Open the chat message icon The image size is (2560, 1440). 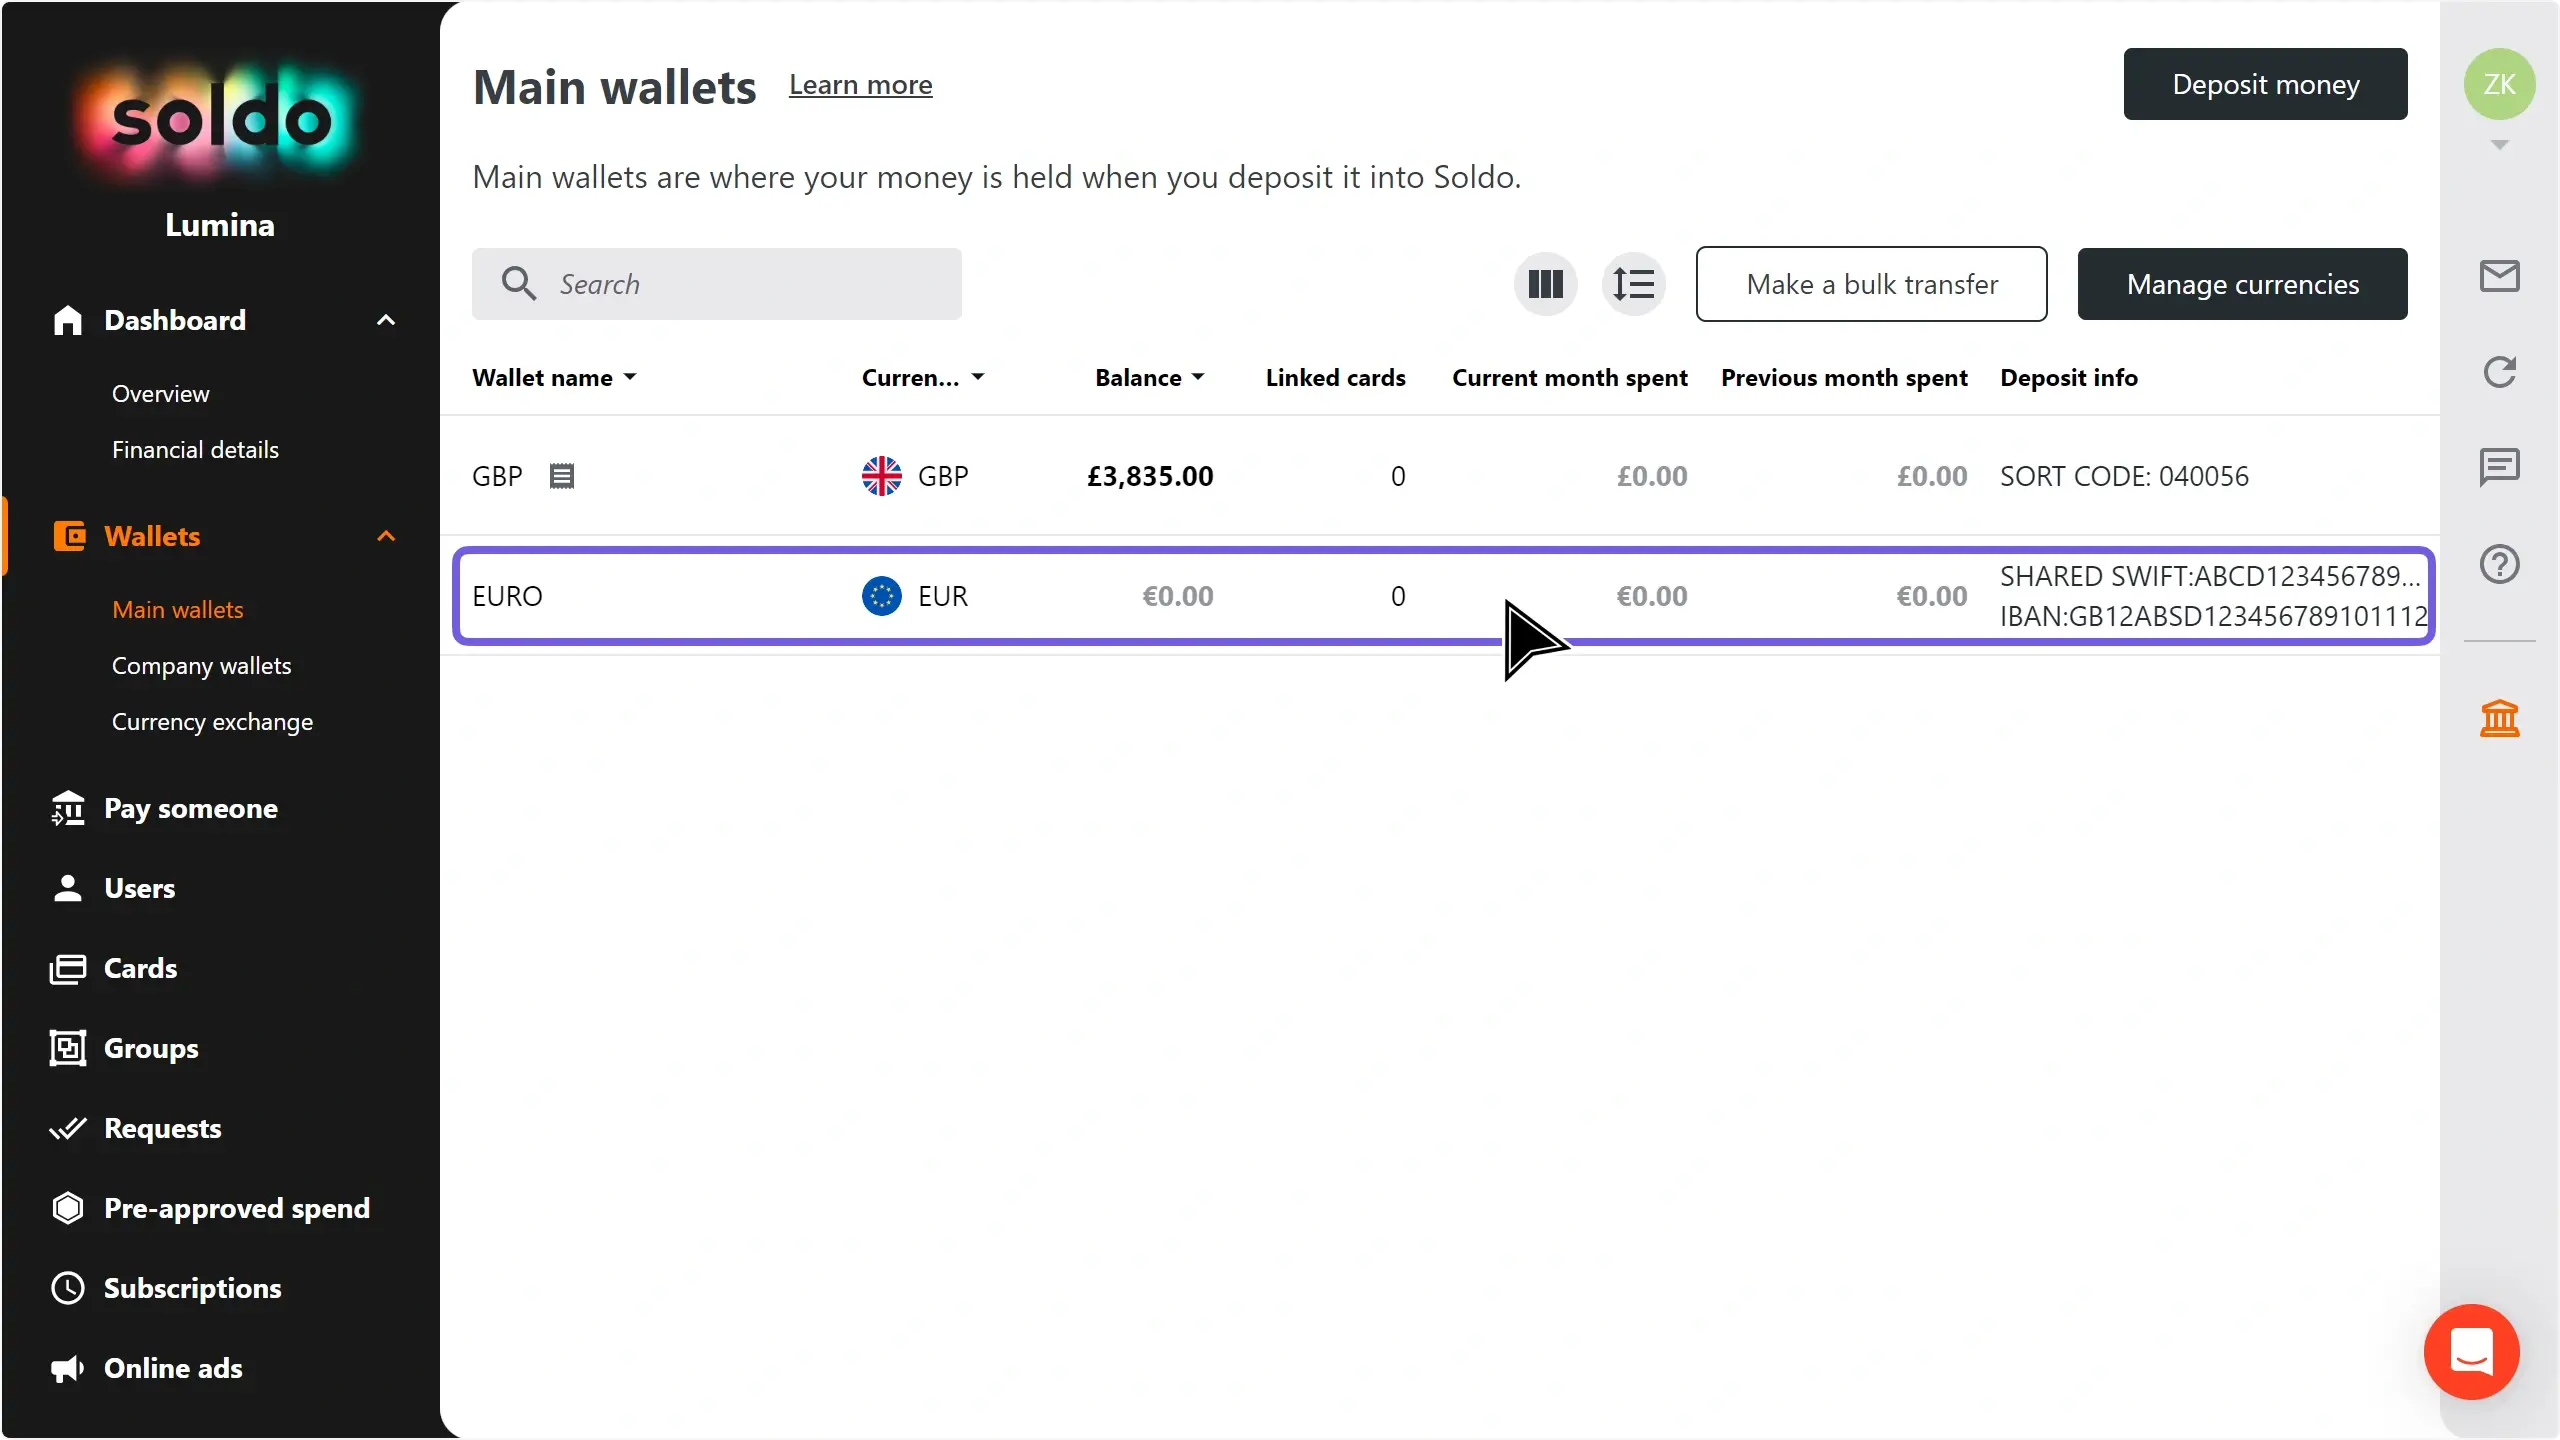(x=2499, y=467)
